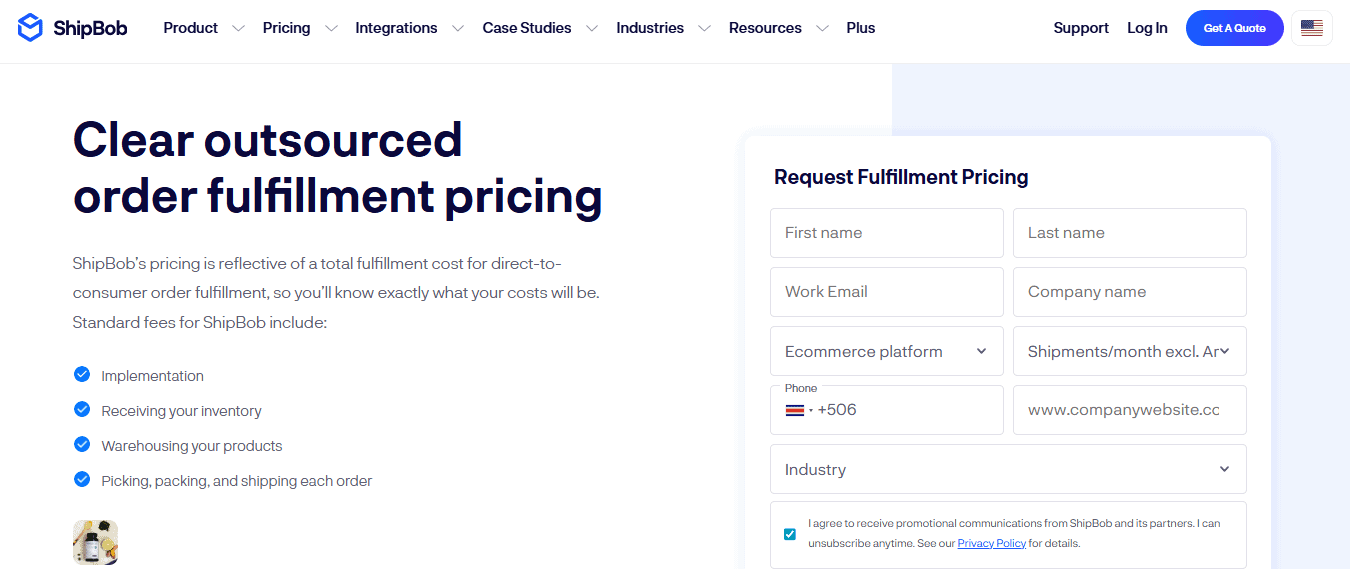Screen dimensions: 1350x569
Task: Open the Privacy Policy link
Action: coord(992,543)
